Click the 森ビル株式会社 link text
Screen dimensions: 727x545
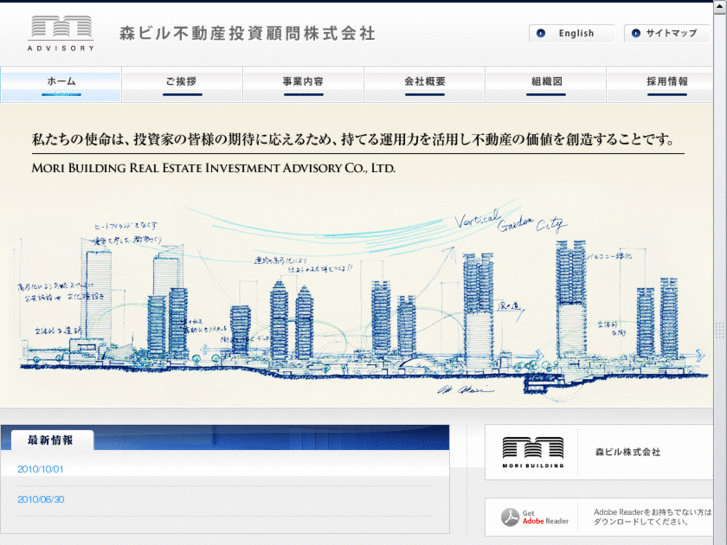tap(627, 453)
